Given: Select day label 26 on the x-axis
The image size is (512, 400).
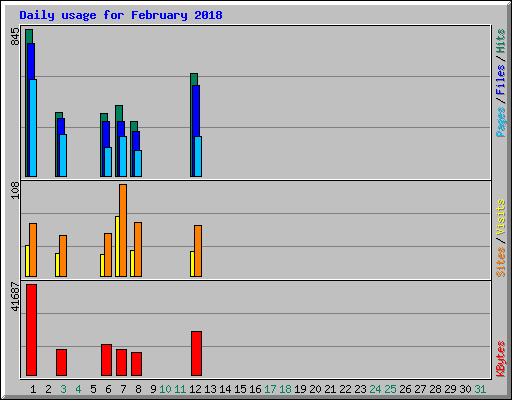Looking at the screenshot, I should point(405,389).
